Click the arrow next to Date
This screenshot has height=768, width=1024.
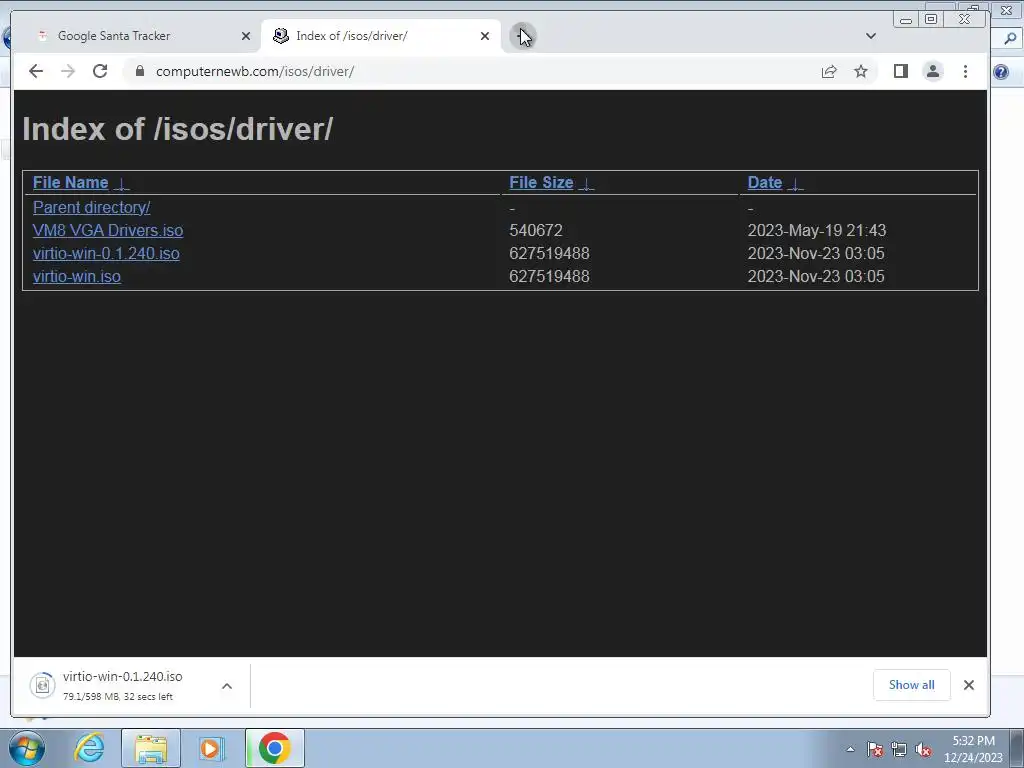(795, 184)
